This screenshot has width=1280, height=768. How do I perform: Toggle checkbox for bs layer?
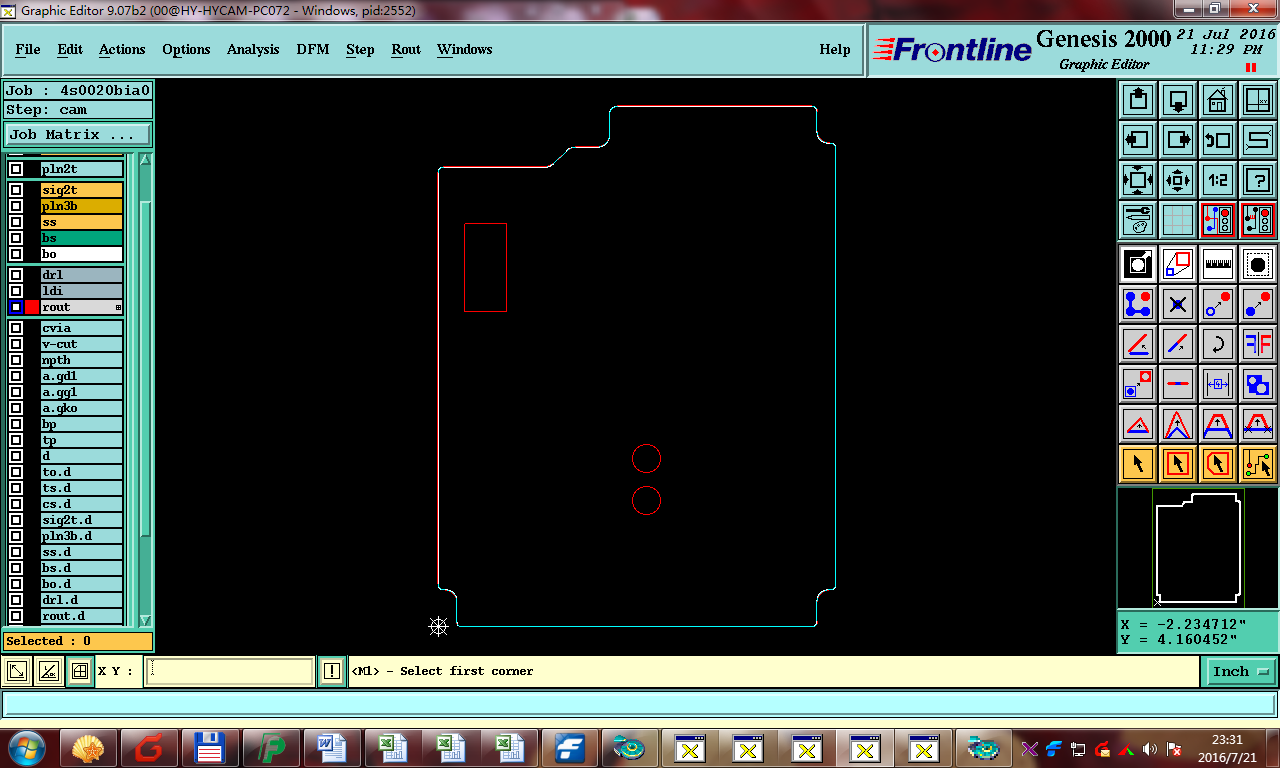pos(16,238)
